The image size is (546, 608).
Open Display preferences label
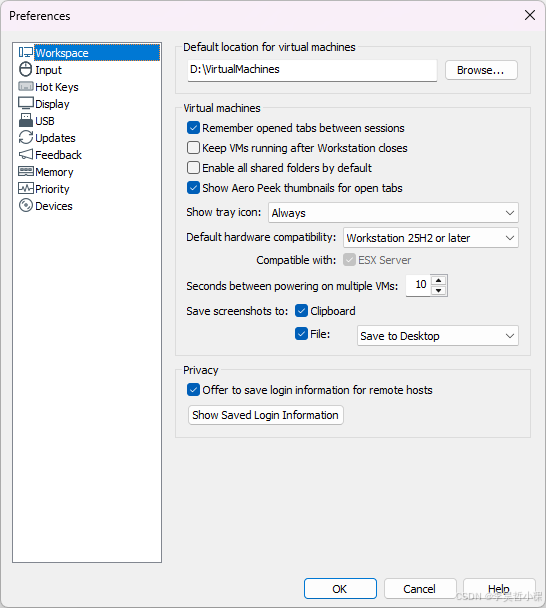click(x=52, y=104)
